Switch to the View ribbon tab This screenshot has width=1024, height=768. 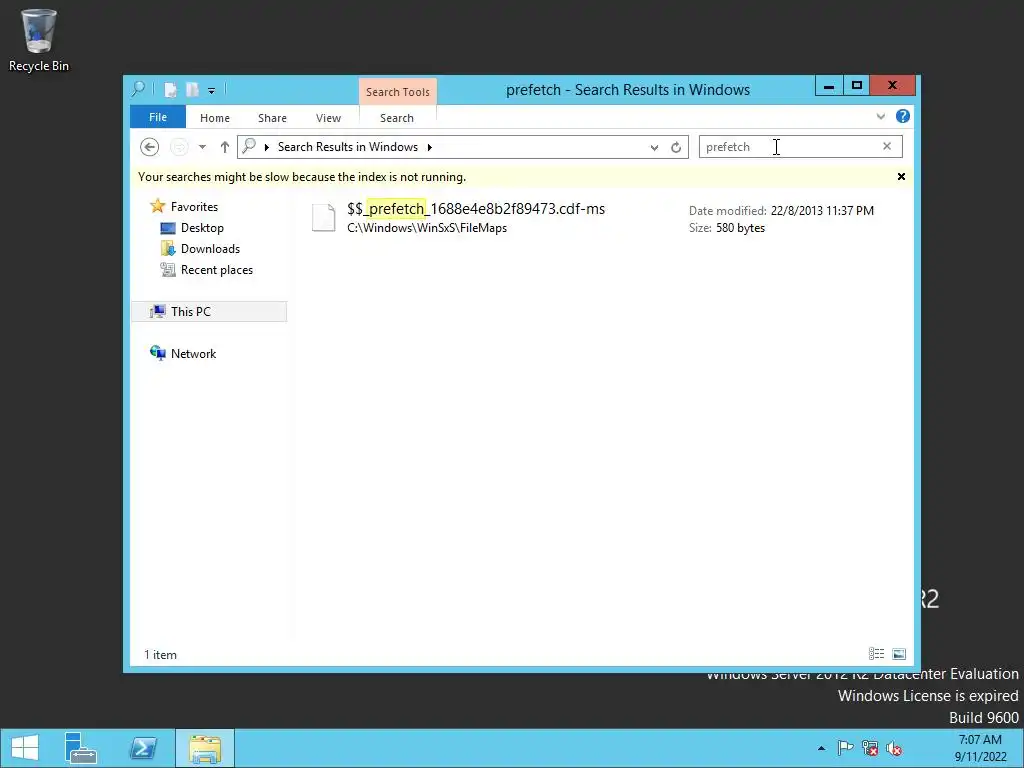point(328,118)
